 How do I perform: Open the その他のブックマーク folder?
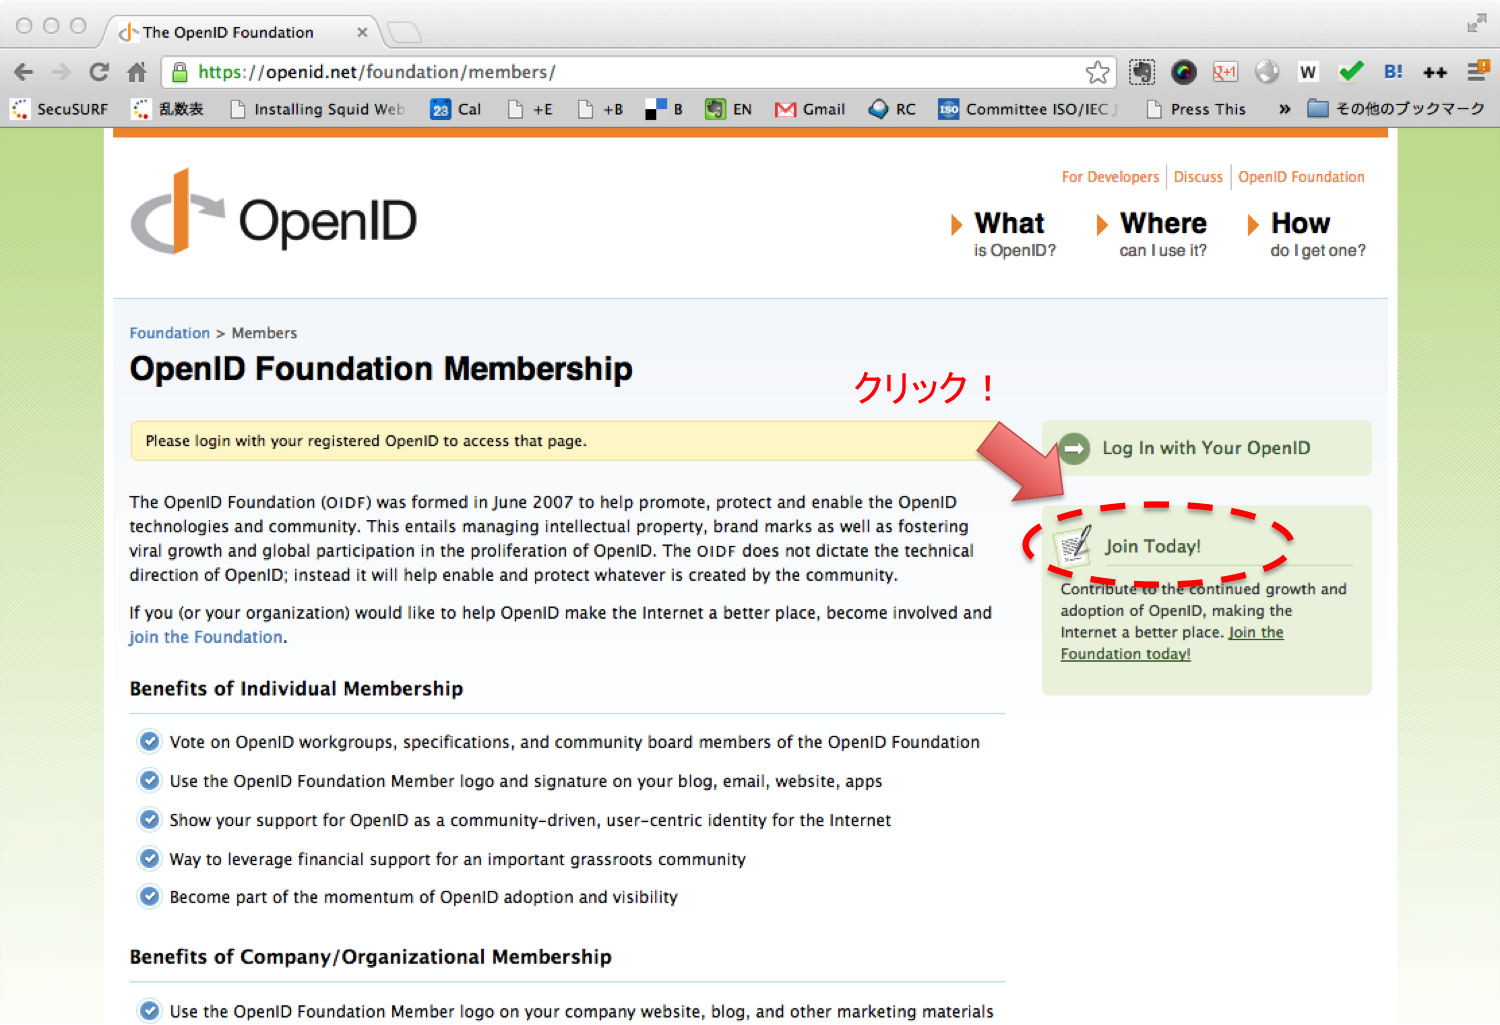coord(1396,109)
